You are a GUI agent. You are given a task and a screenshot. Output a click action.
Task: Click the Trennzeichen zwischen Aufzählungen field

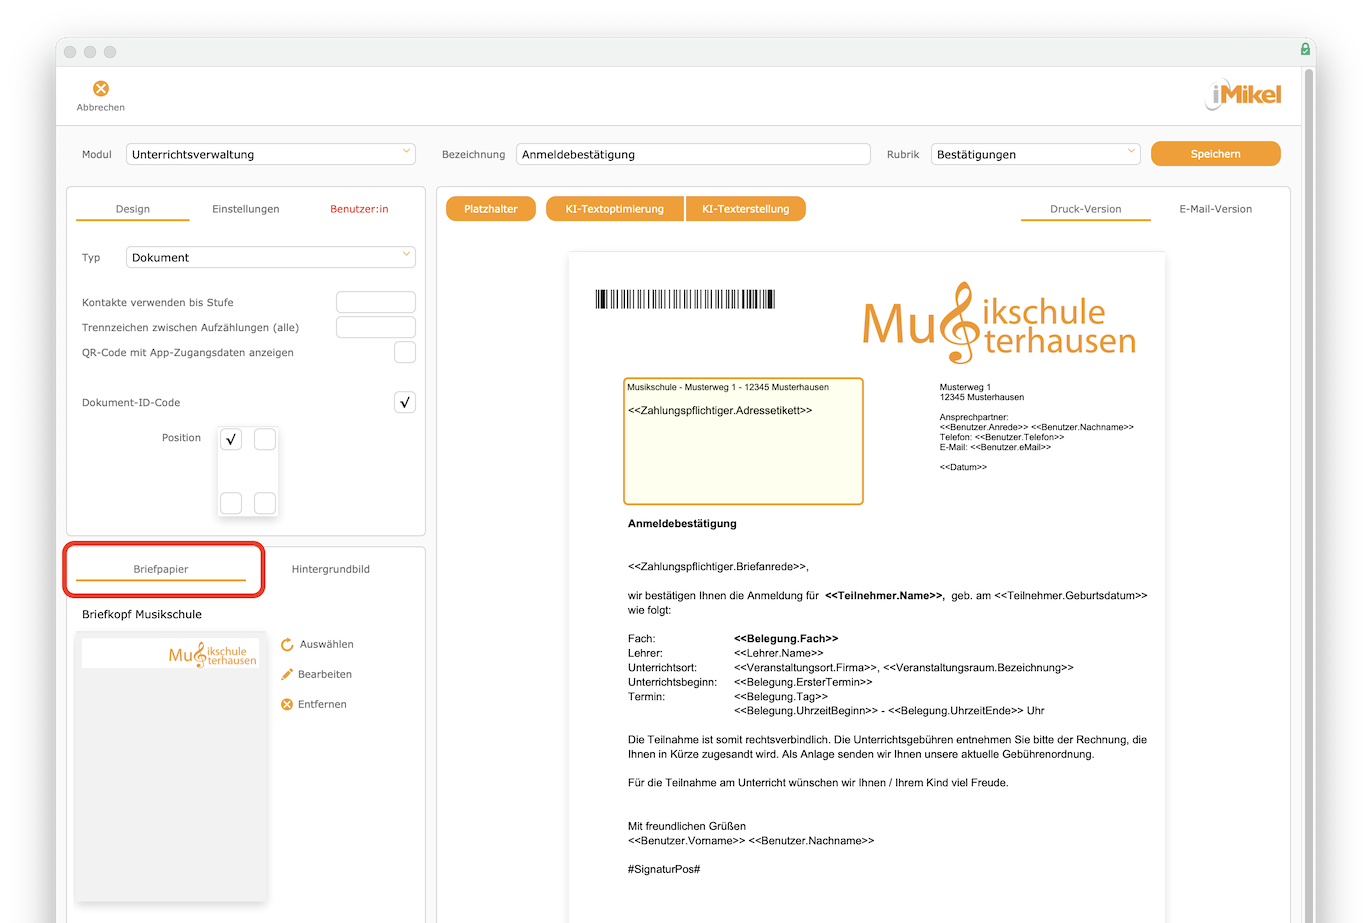click(376, 327)
